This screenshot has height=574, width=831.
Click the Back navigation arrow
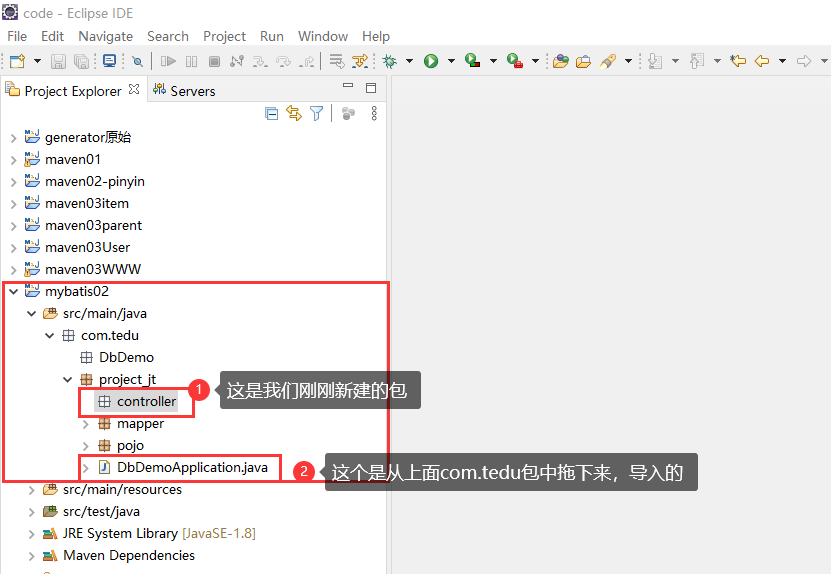click(762, 61)
